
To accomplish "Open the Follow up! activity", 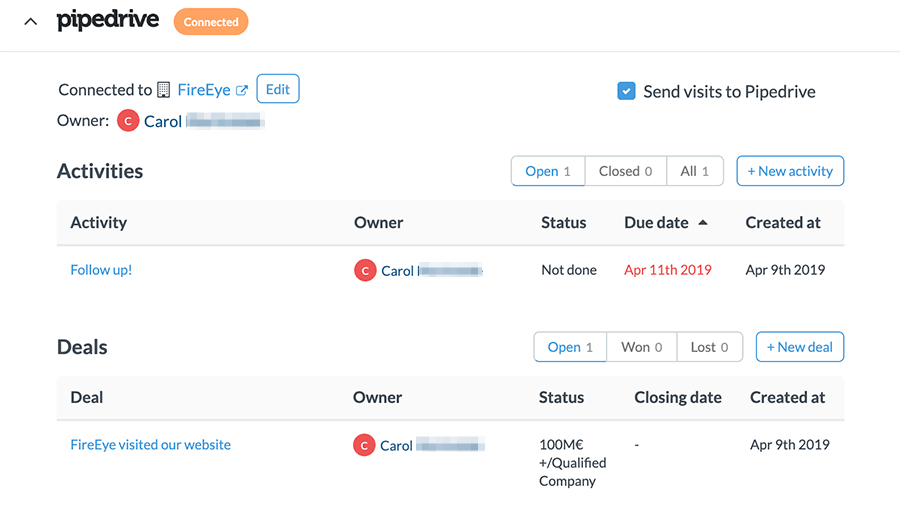I will 101,270.
